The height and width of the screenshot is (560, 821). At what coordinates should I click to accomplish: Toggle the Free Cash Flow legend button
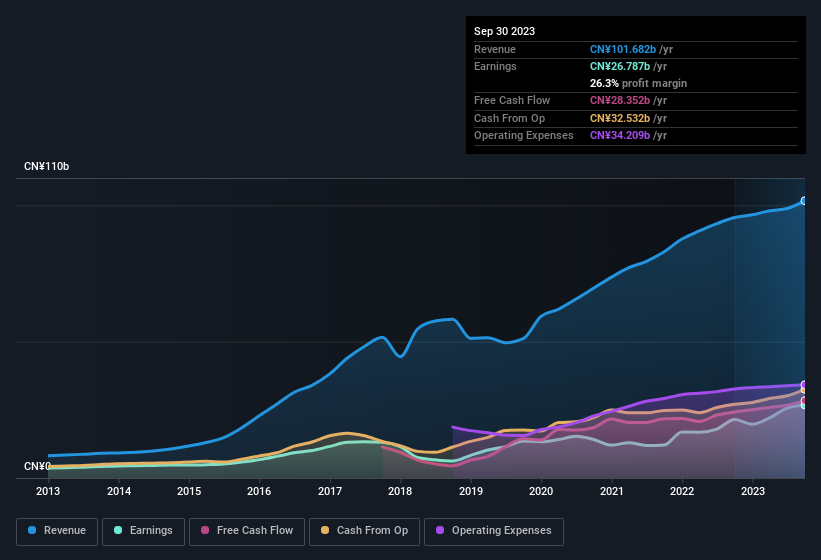[x=247, y=531]
